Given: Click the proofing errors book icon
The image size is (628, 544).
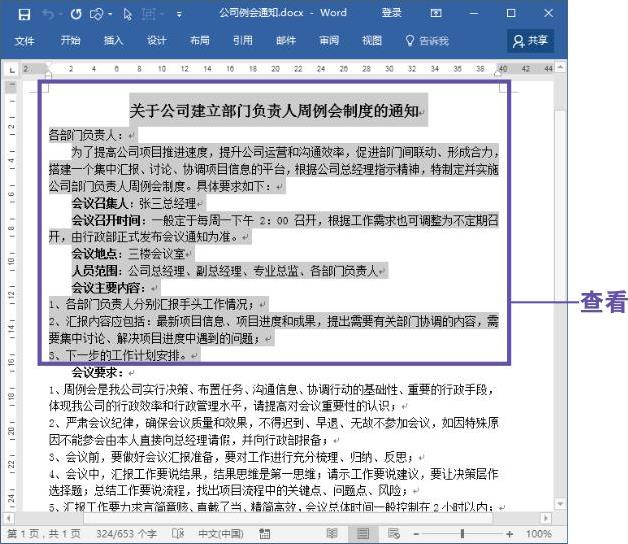Looking at the screenshot, I should [178, 534].
